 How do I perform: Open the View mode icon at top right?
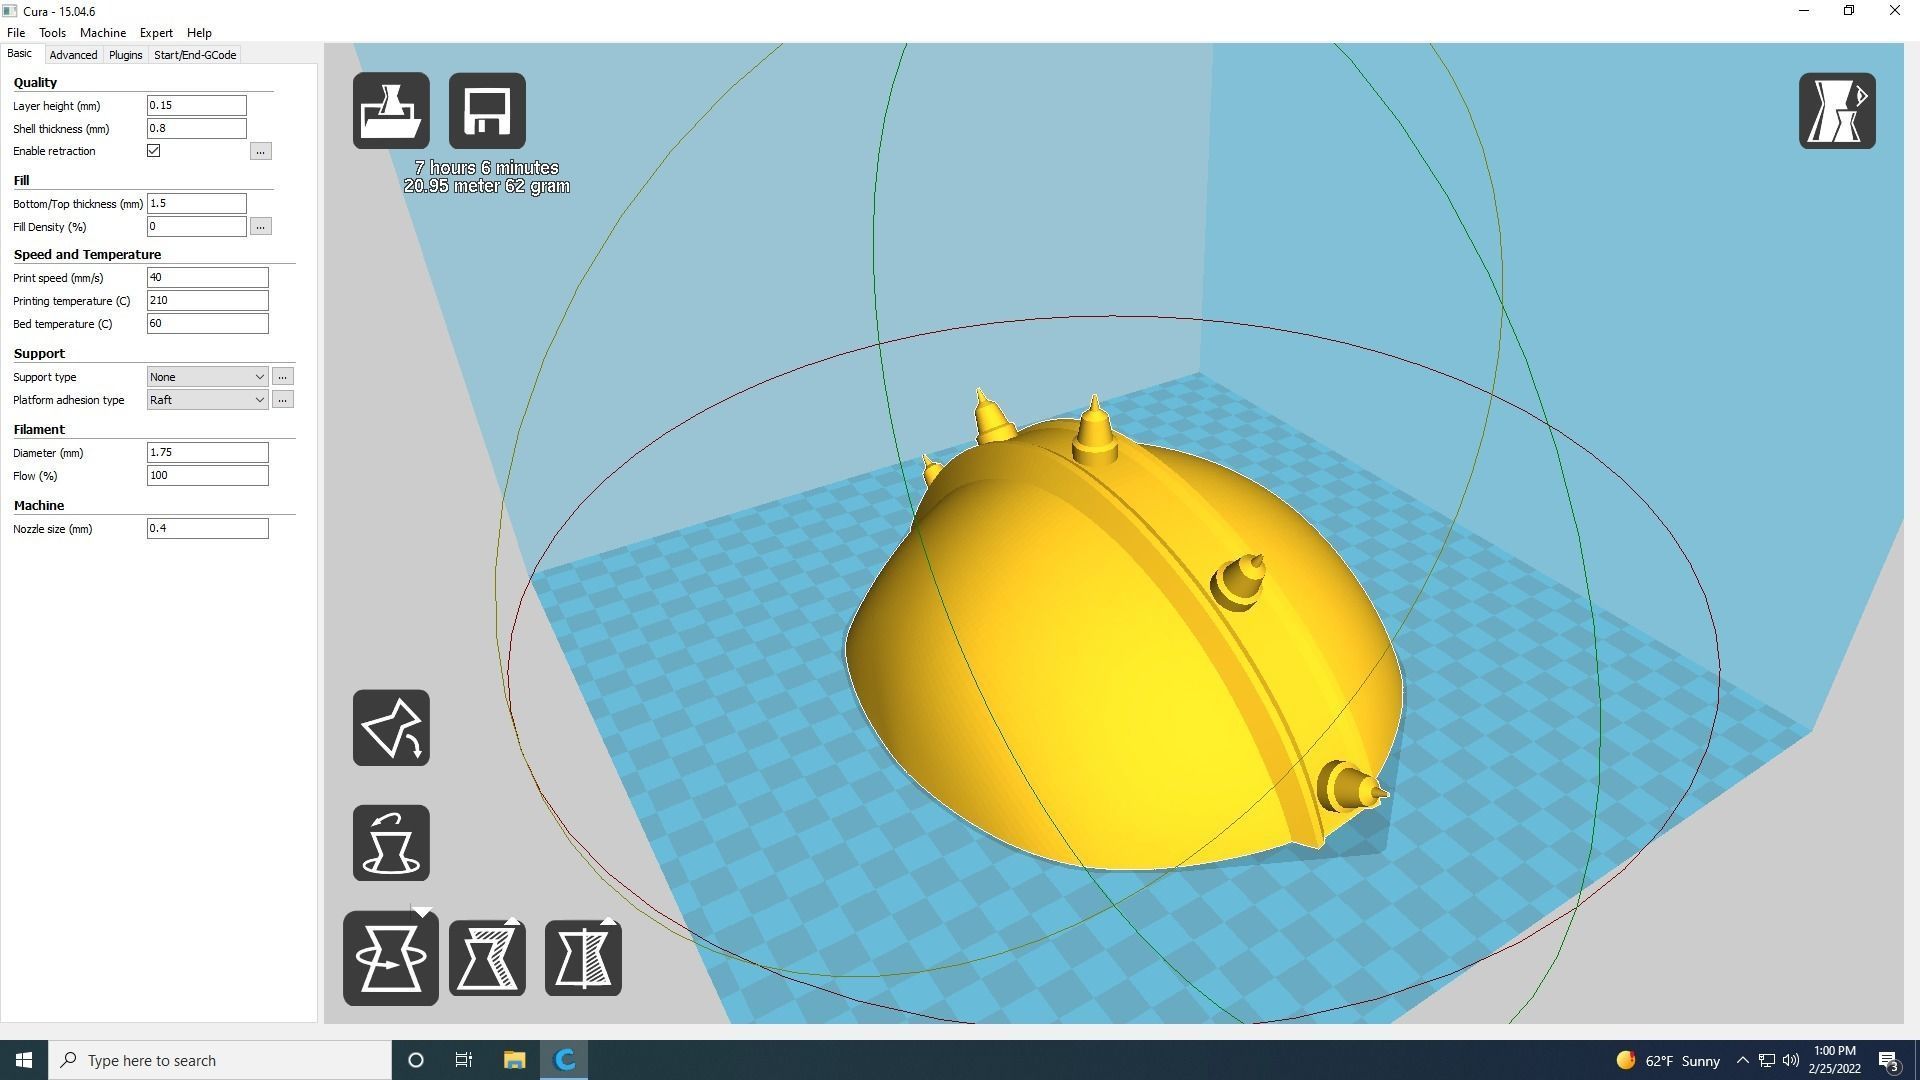point(1837,111)
